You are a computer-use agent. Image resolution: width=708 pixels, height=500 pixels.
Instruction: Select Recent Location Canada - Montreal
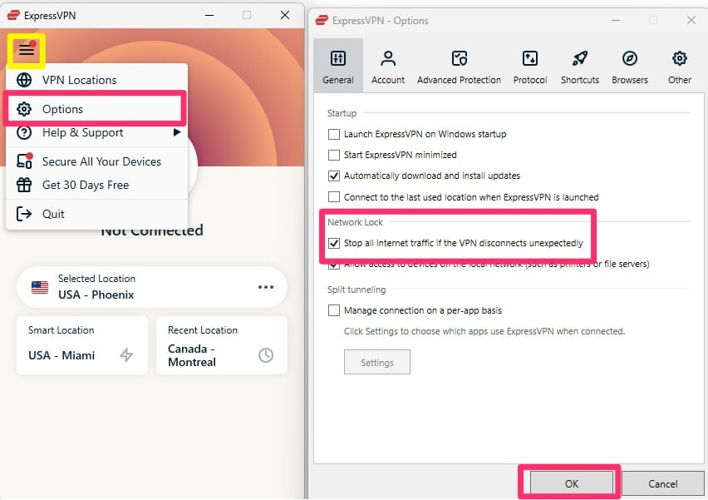pos(221,346)
